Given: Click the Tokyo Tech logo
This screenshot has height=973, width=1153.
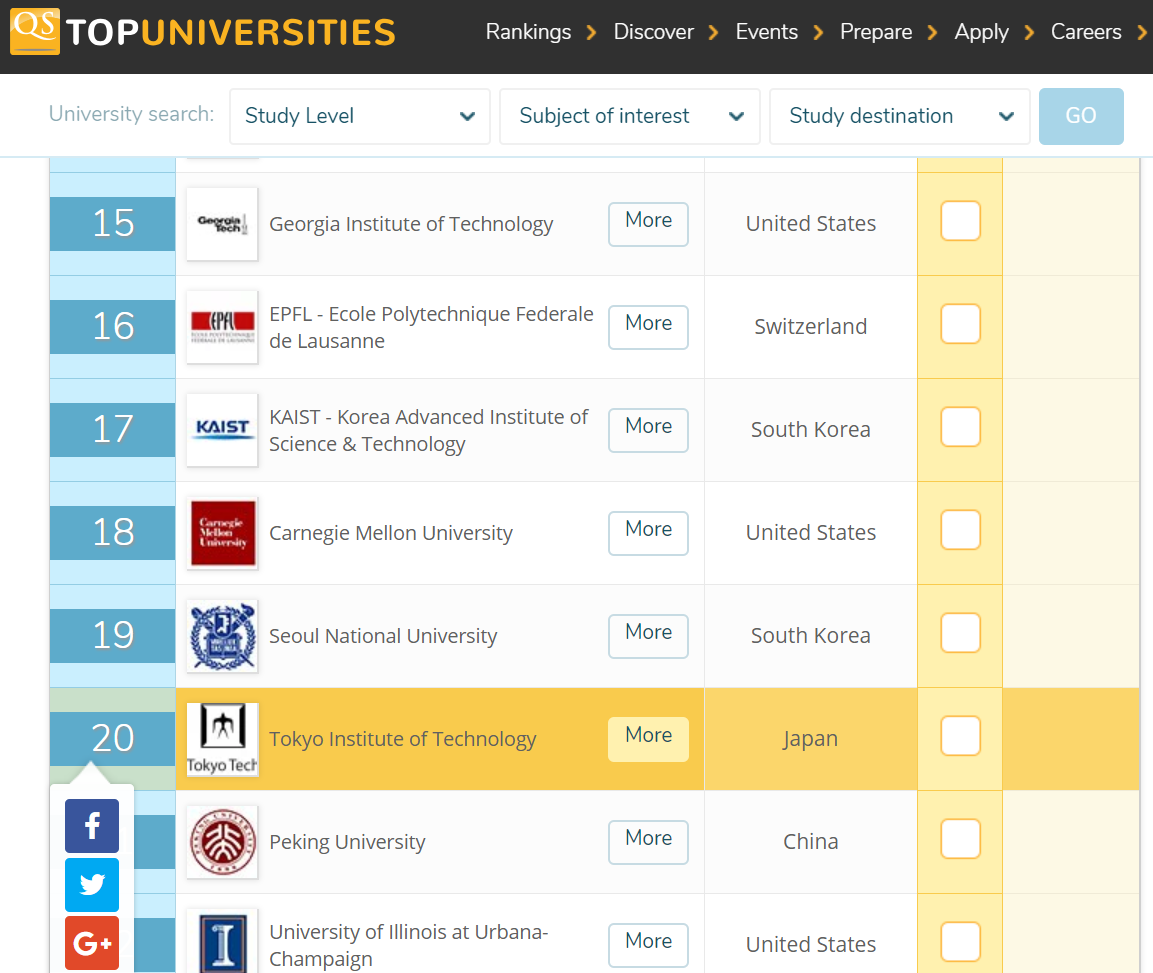Looking at the screenshot, I should point(222,739).
